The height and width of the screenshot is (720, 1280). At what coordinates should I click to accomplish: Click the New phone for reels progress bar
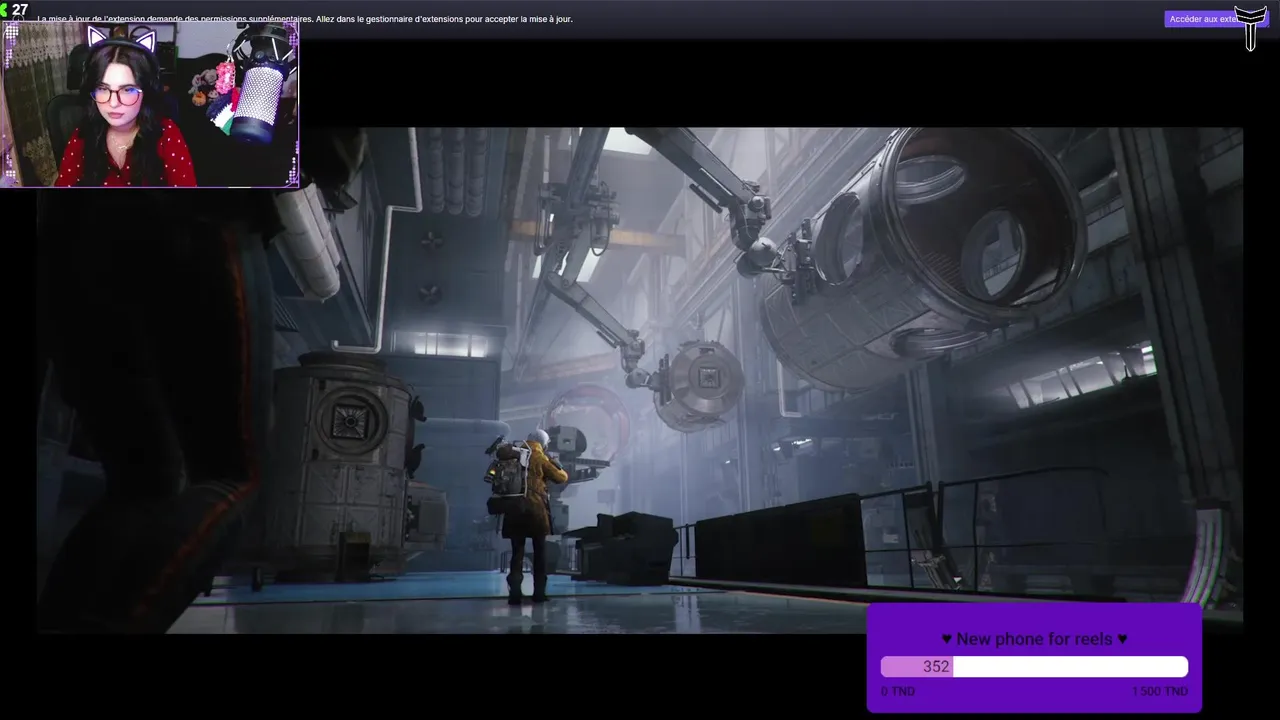(x=1034, y=667)
